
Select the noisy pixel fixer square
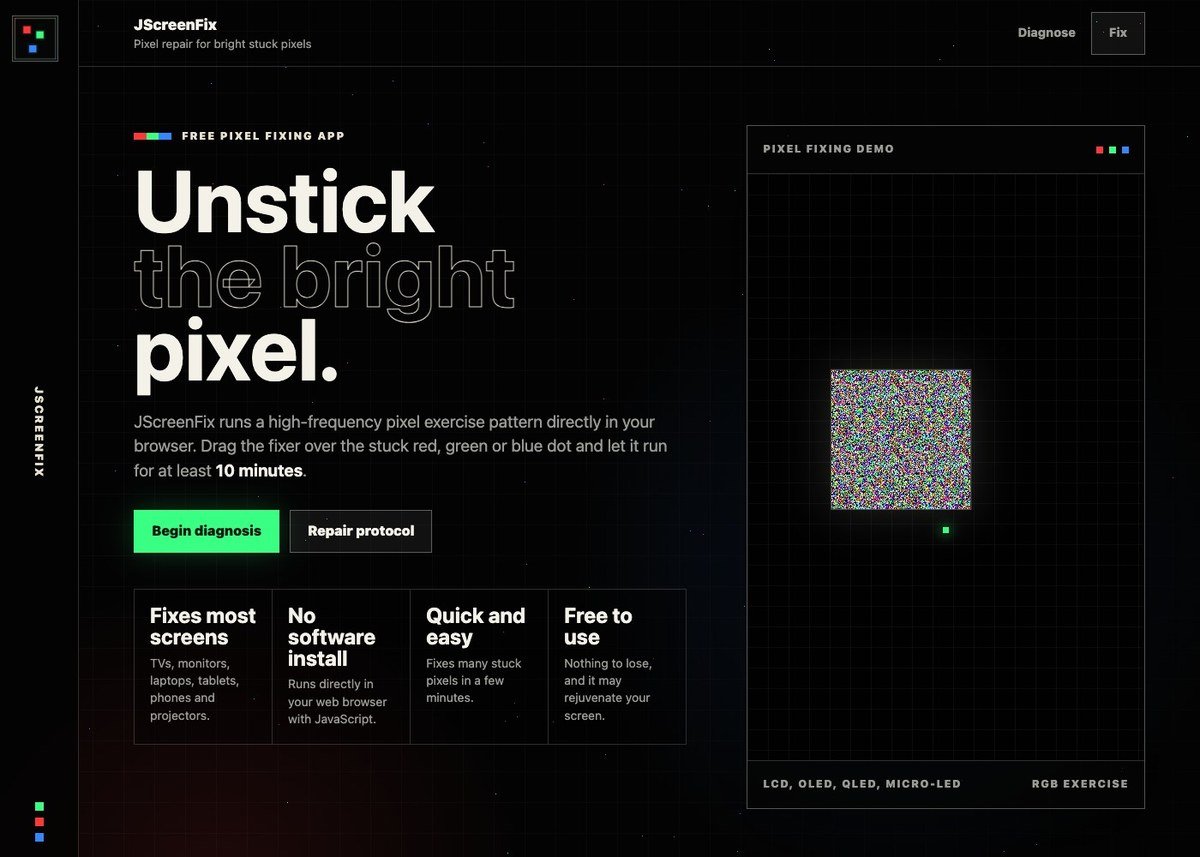click(x=901, y=439)
